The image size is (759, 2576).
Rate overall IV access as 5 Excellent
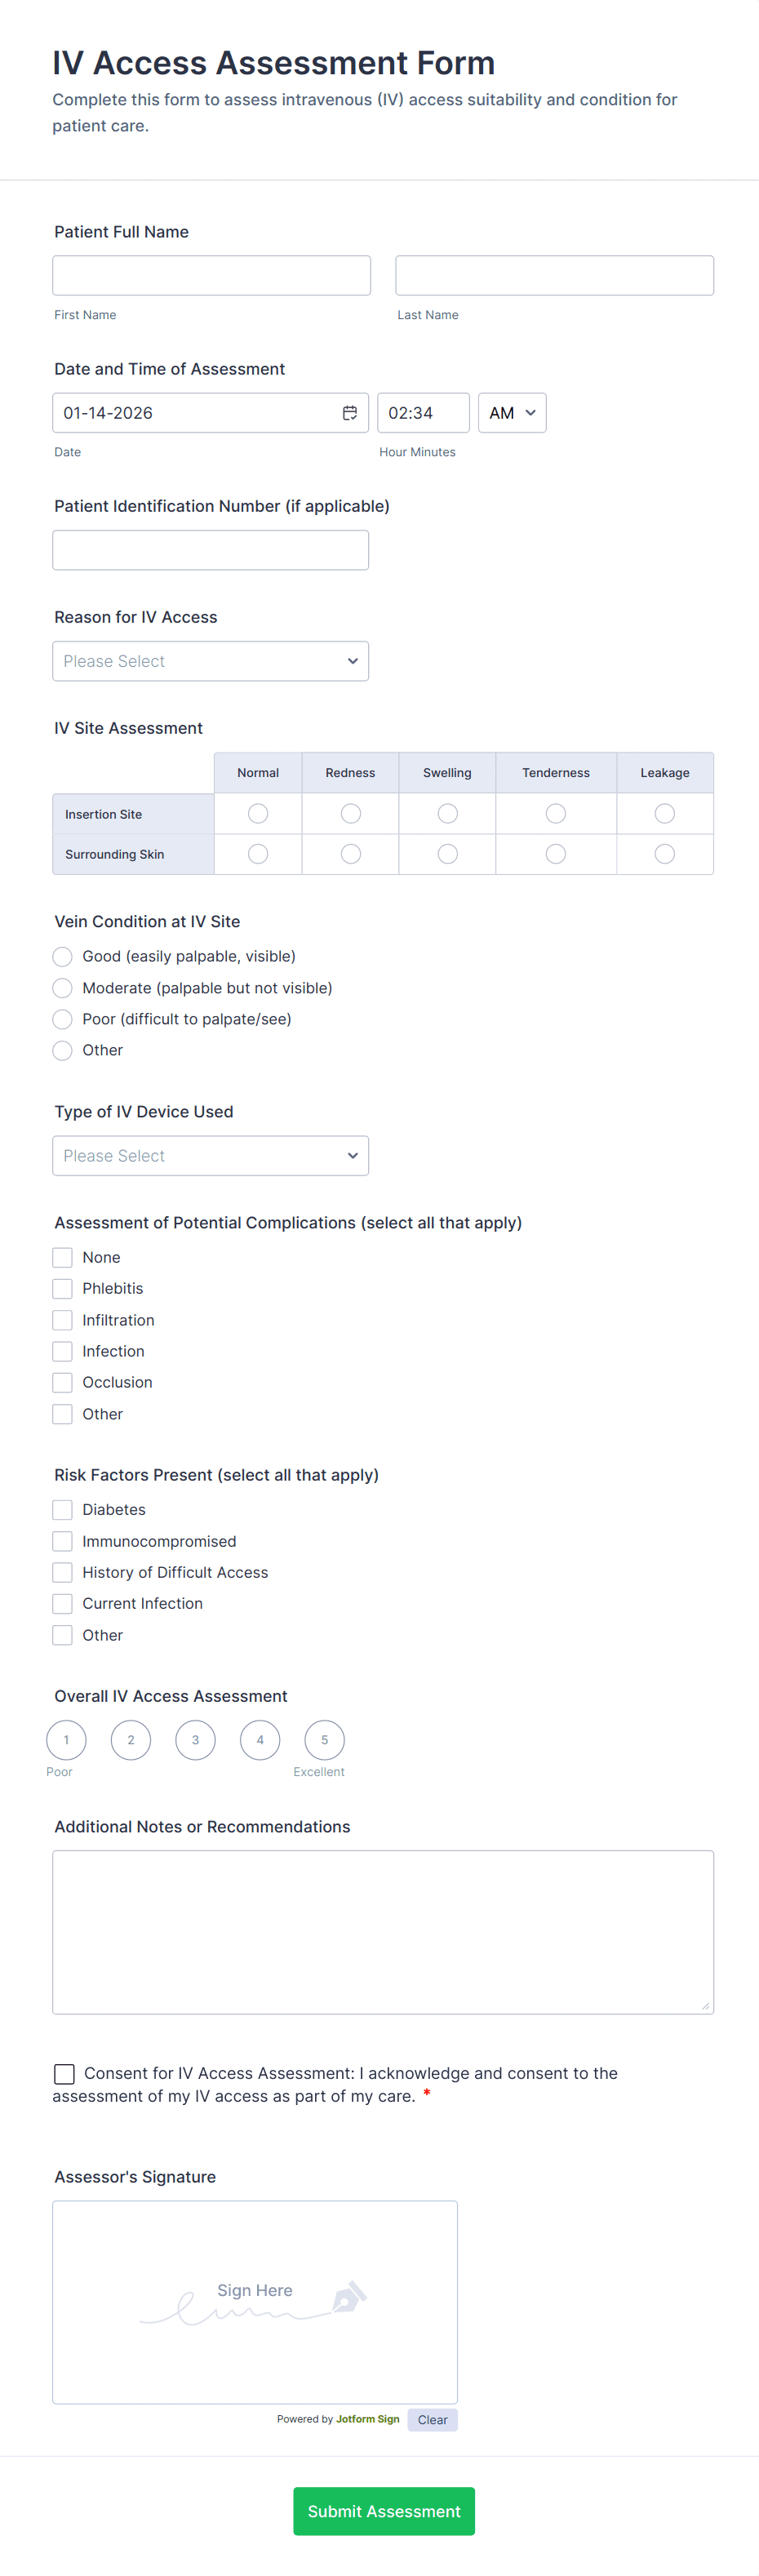[x=324, y=1740]
